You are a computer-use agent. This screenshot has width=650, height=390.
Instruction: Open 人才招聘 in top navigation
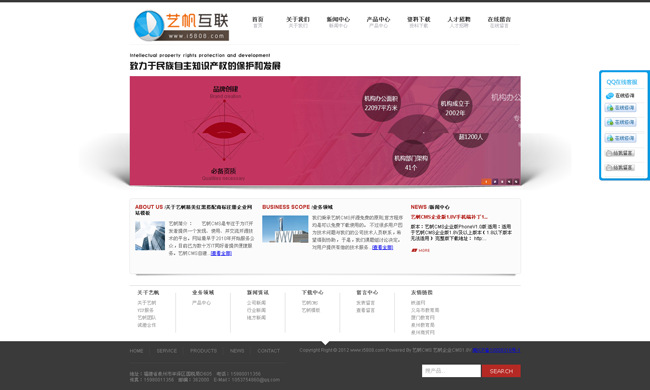(458, 22)
